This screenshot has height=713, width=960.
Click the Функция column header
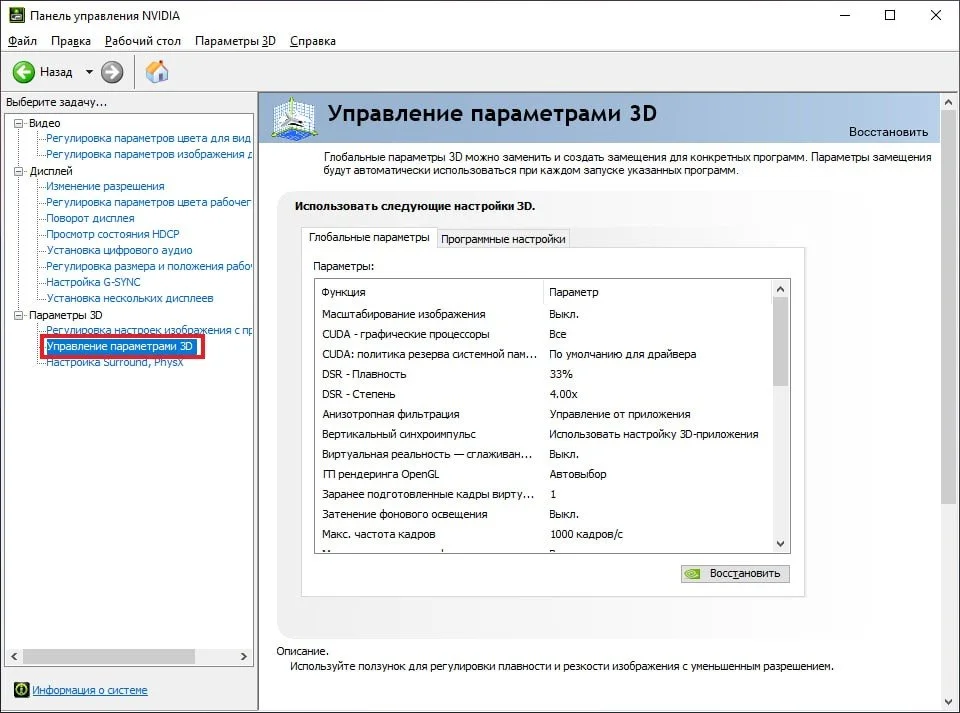429,292
